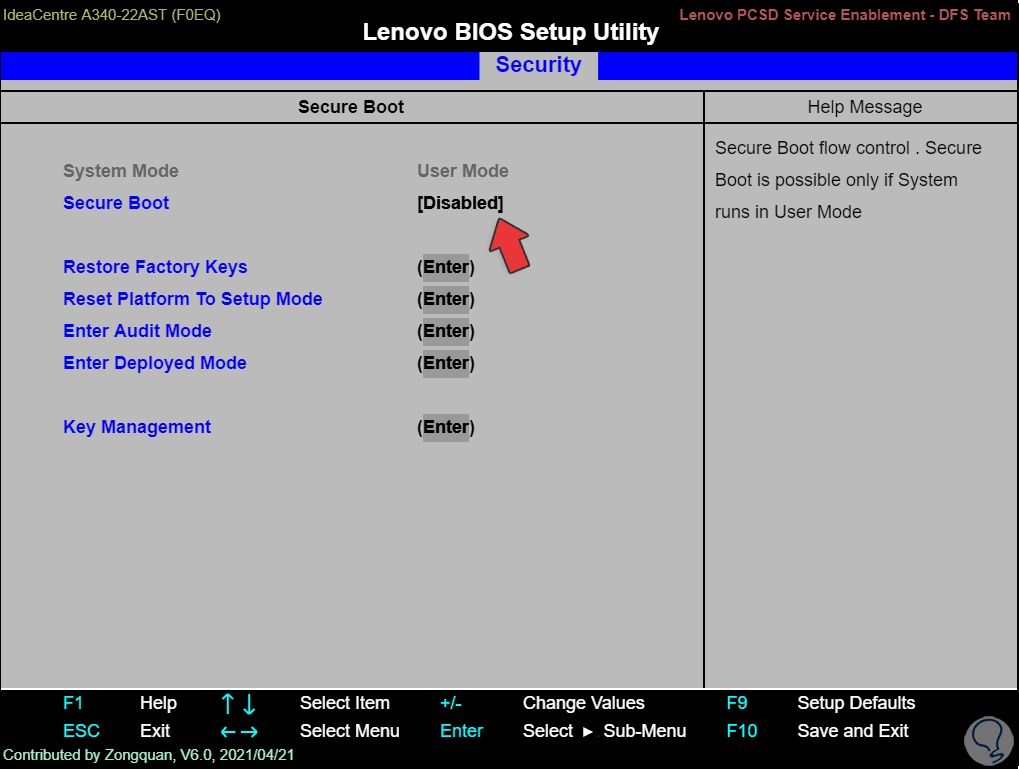The height and width of the screenshot is (769, 1019).
Task: Click the Secure Boot section heading
Action: tap(351, 107)
